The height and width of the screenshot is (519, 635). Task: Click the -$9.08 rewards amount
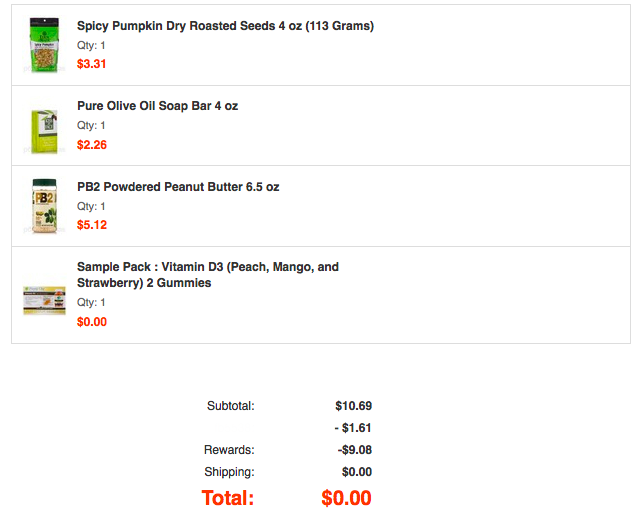[x=354, y=450]
